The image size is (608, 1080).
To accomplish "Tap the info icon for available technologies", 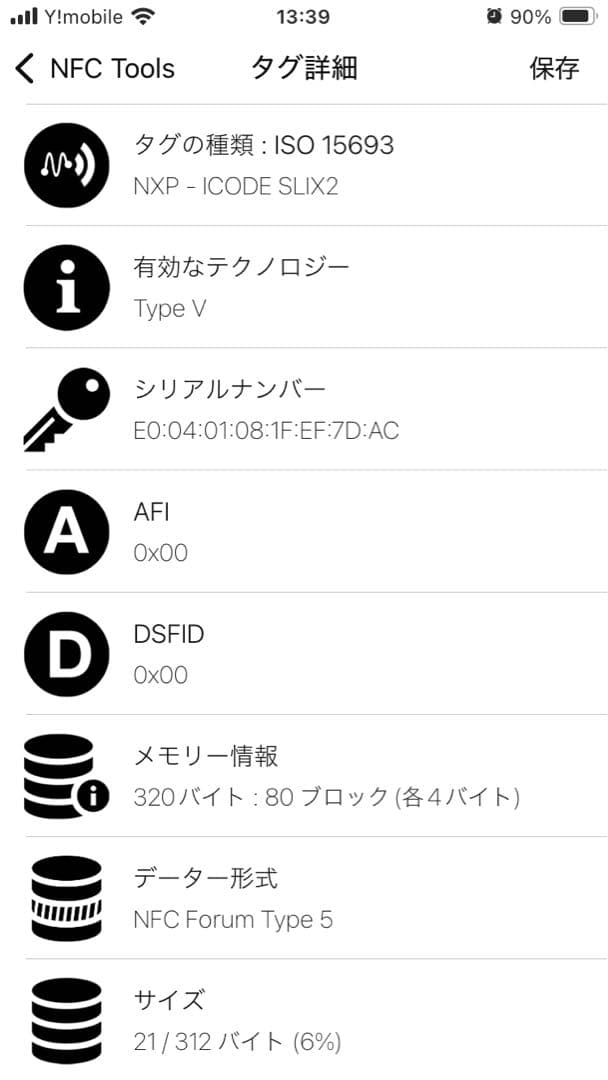I will pyautogui.click(x=66, y=286).
